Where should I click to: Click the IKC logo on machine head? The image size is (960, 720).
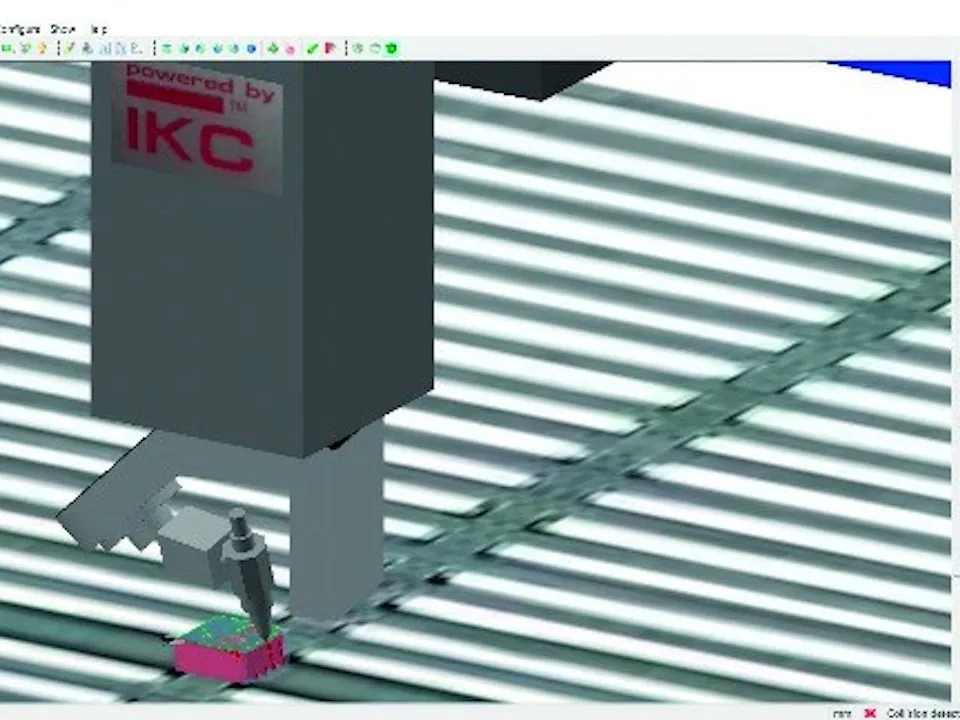[x=190, y=140]
